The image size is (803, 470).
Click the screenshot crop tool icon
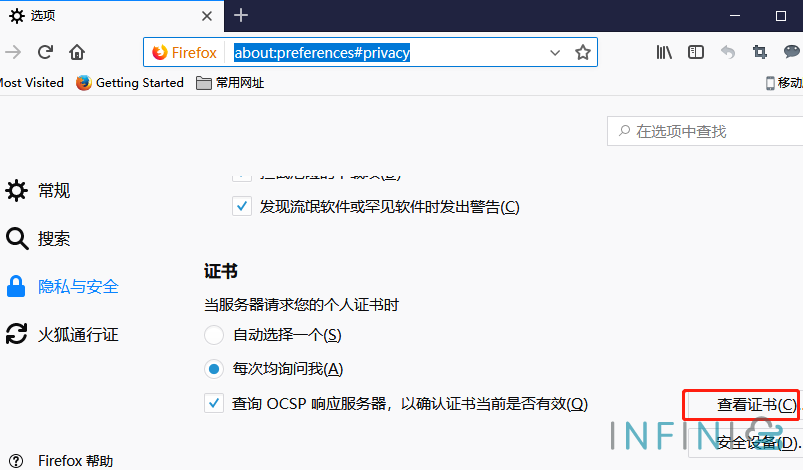click(x=759, y=52)
